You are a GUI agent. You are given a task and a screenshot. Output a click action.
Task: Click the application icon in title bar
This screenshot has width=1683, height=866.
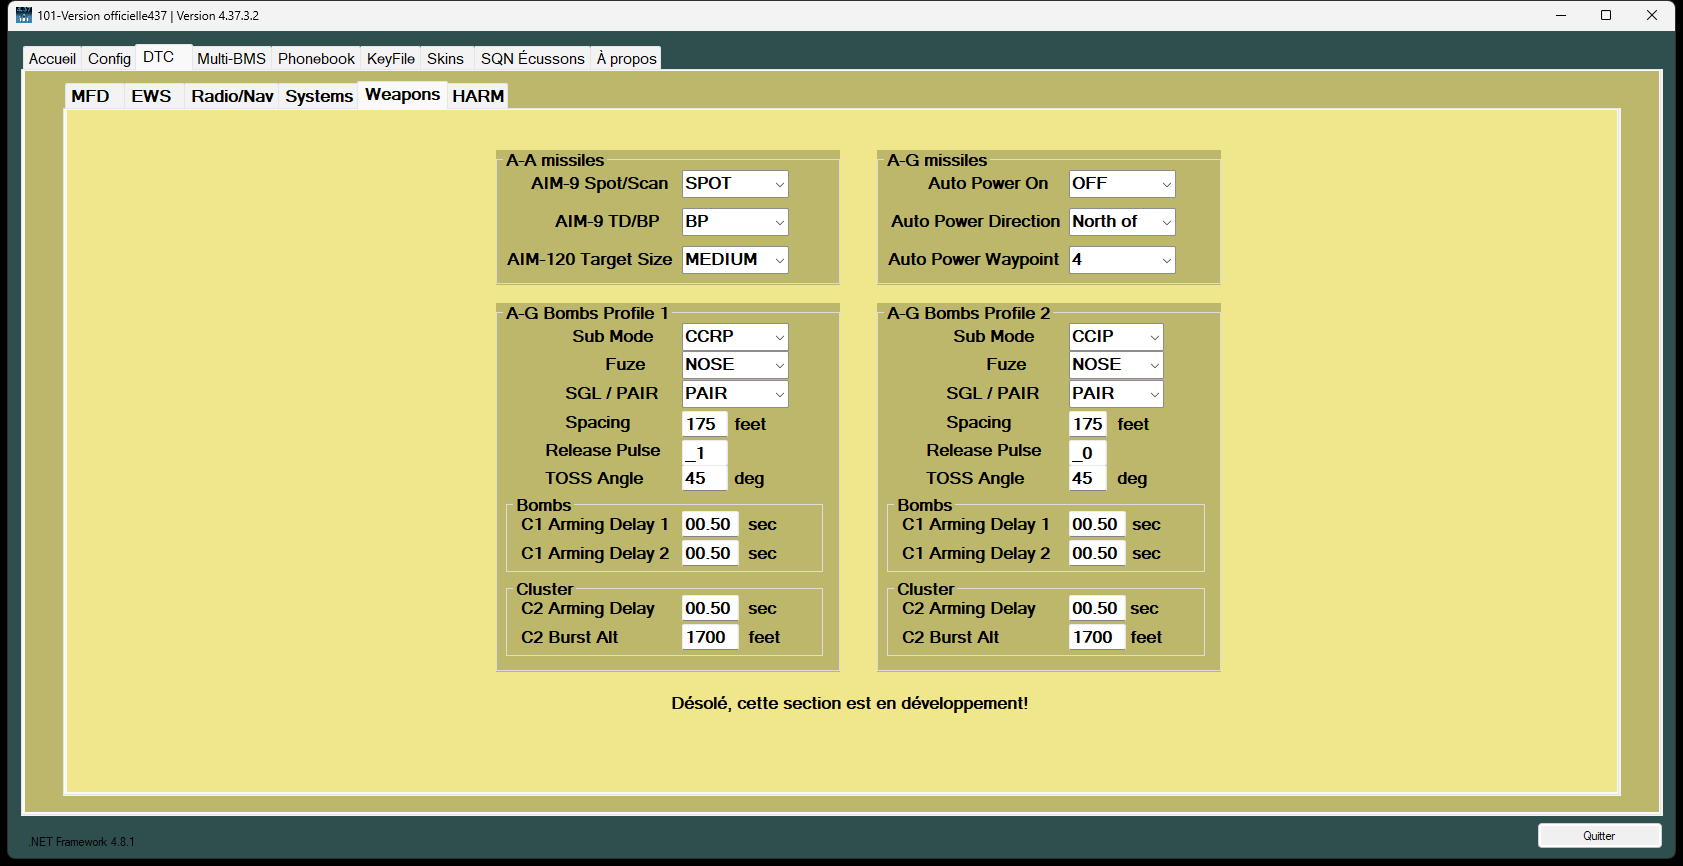[24, 15]
